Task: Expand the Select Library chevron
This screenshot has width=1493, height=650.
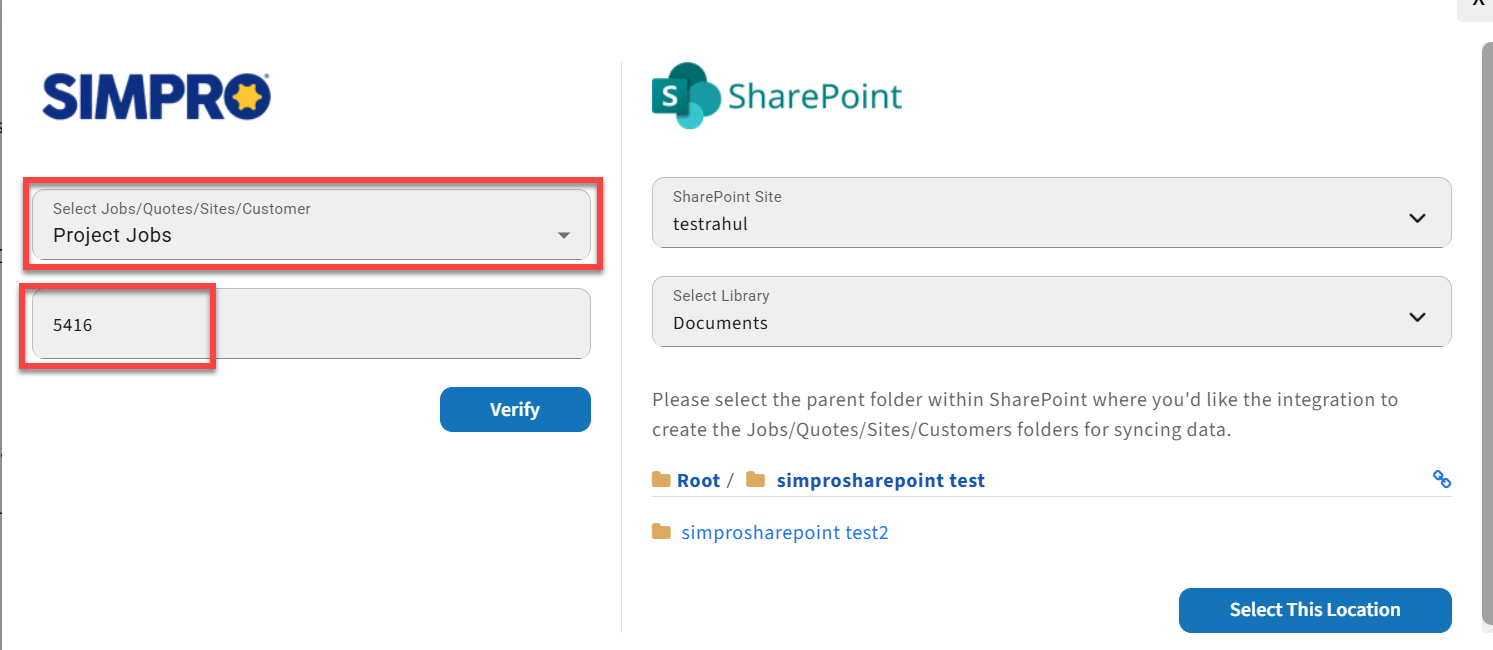Action: [1417, 316]
